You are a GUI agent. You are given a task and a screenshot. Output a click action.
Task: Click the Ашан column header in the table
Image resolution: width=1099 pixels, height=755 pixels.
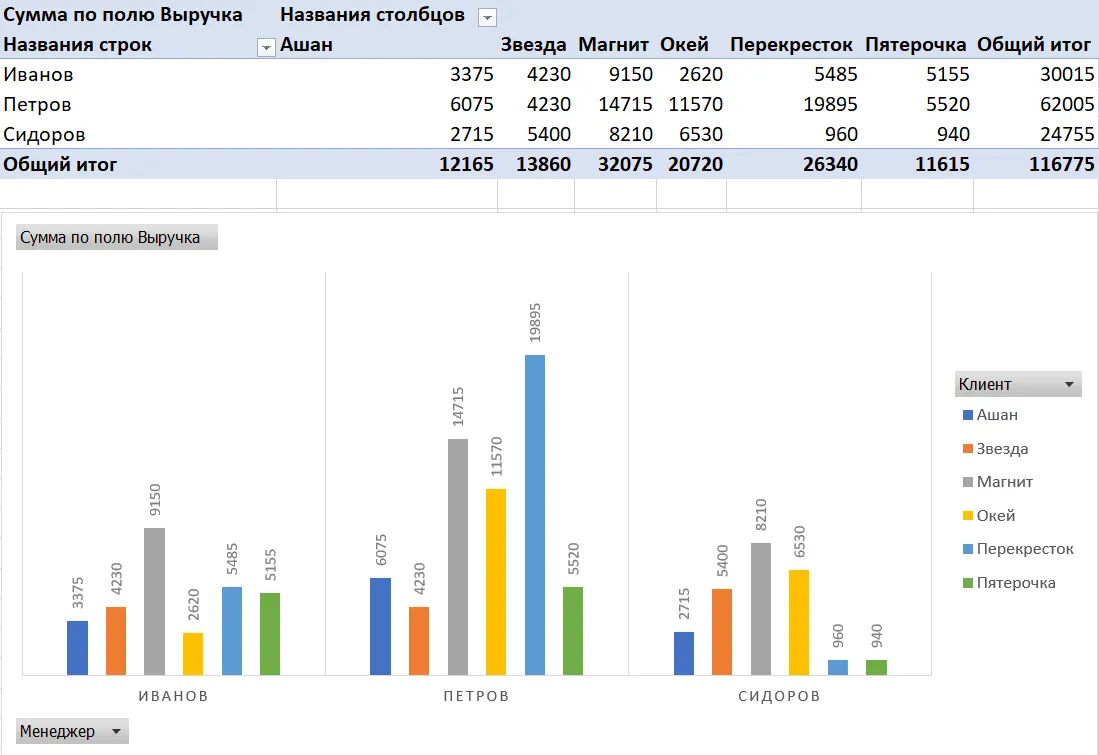[x=306, y=45]
